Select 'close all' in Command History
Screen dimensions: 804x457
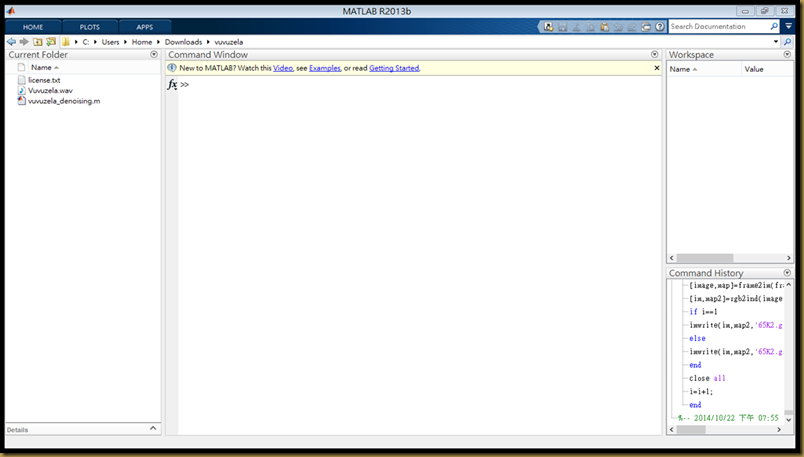(x=707, y=378)
